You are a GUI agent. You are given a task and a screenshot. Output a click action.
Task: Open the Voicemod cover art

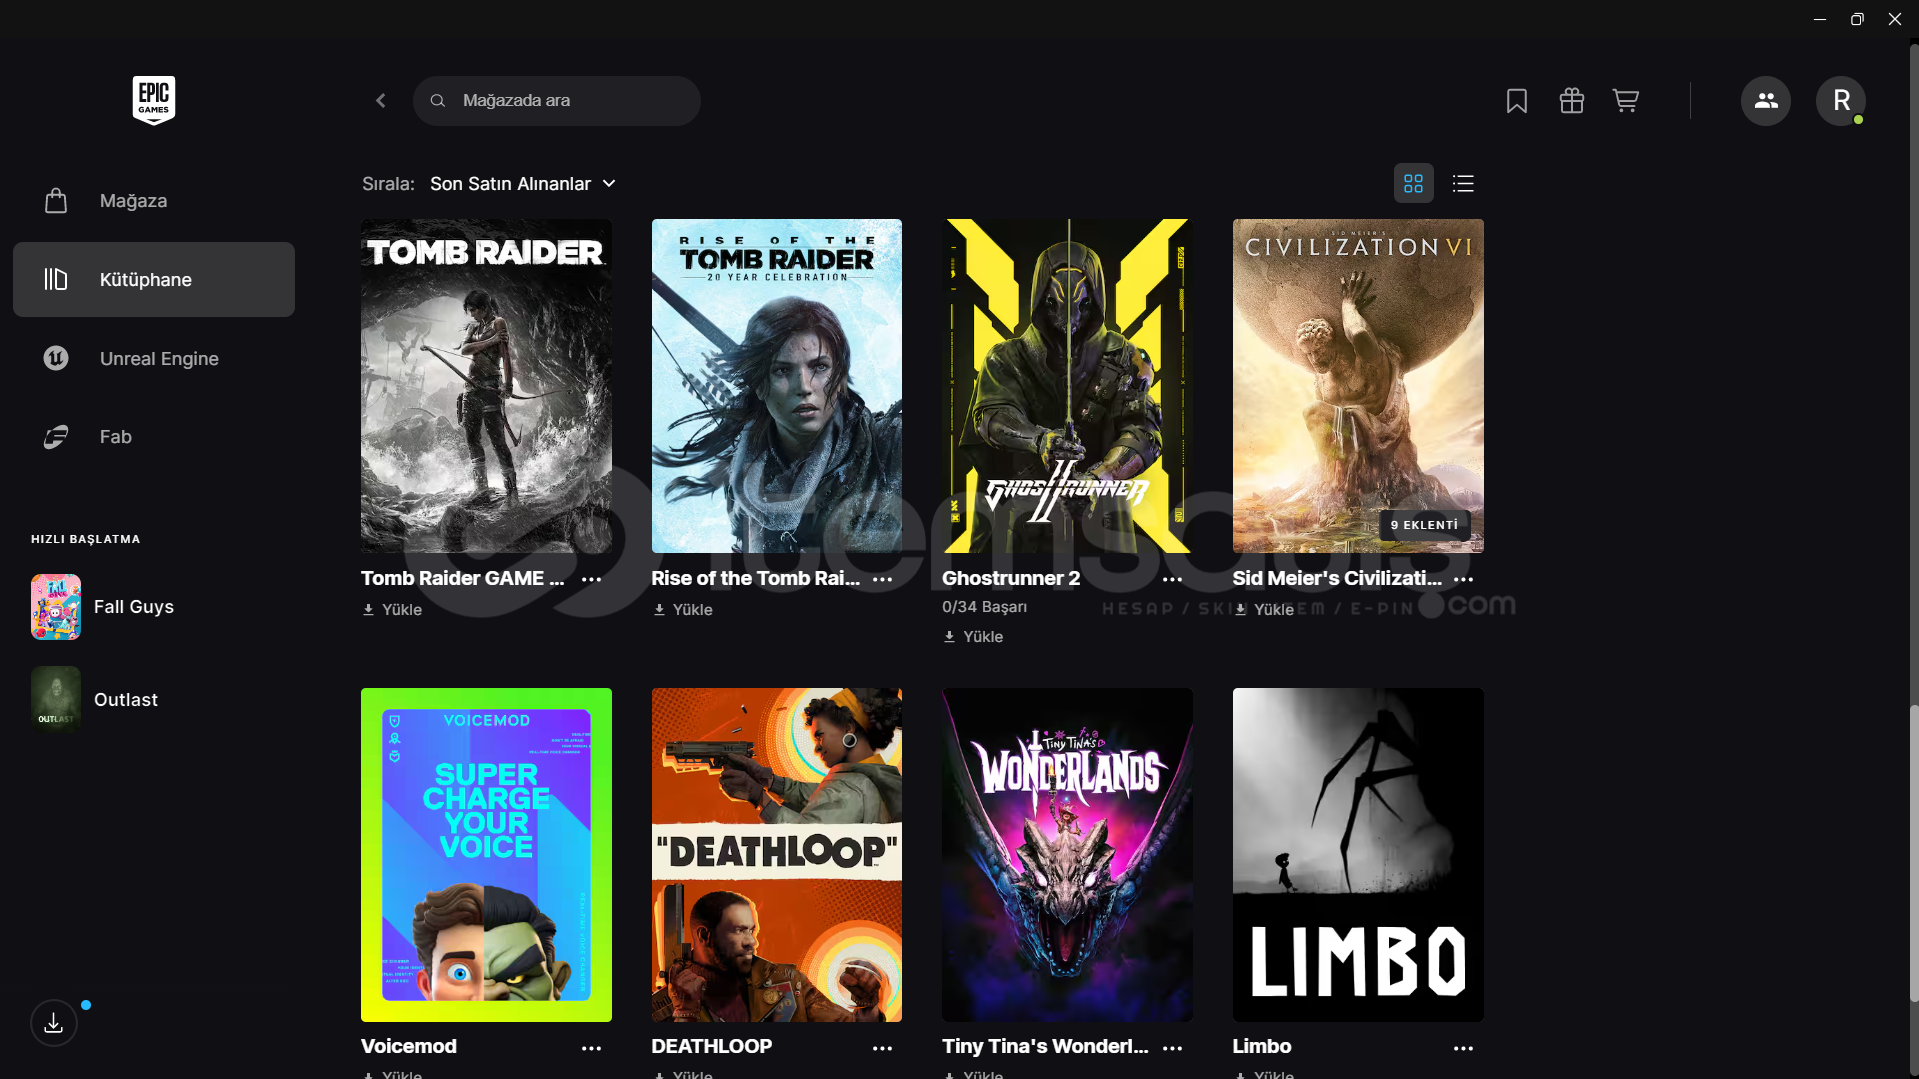[486, 855]
